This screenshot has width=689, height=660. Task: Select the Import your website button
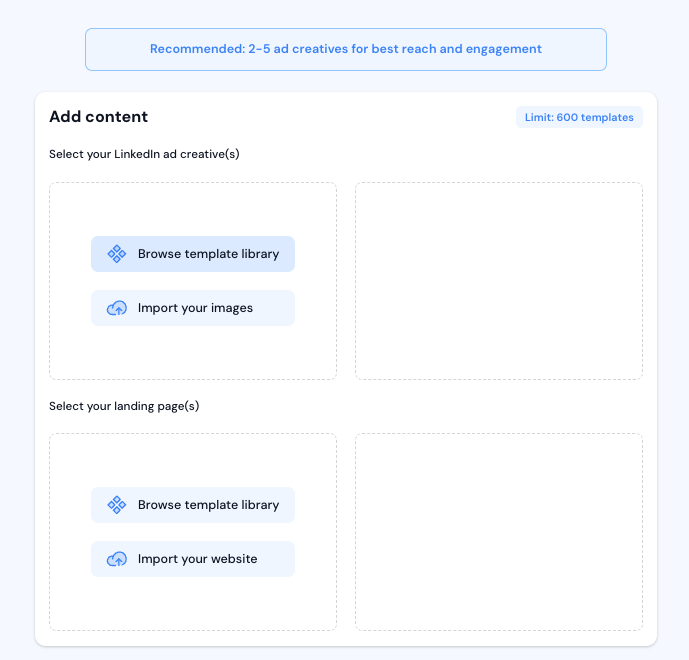click(x=193, y=559)
